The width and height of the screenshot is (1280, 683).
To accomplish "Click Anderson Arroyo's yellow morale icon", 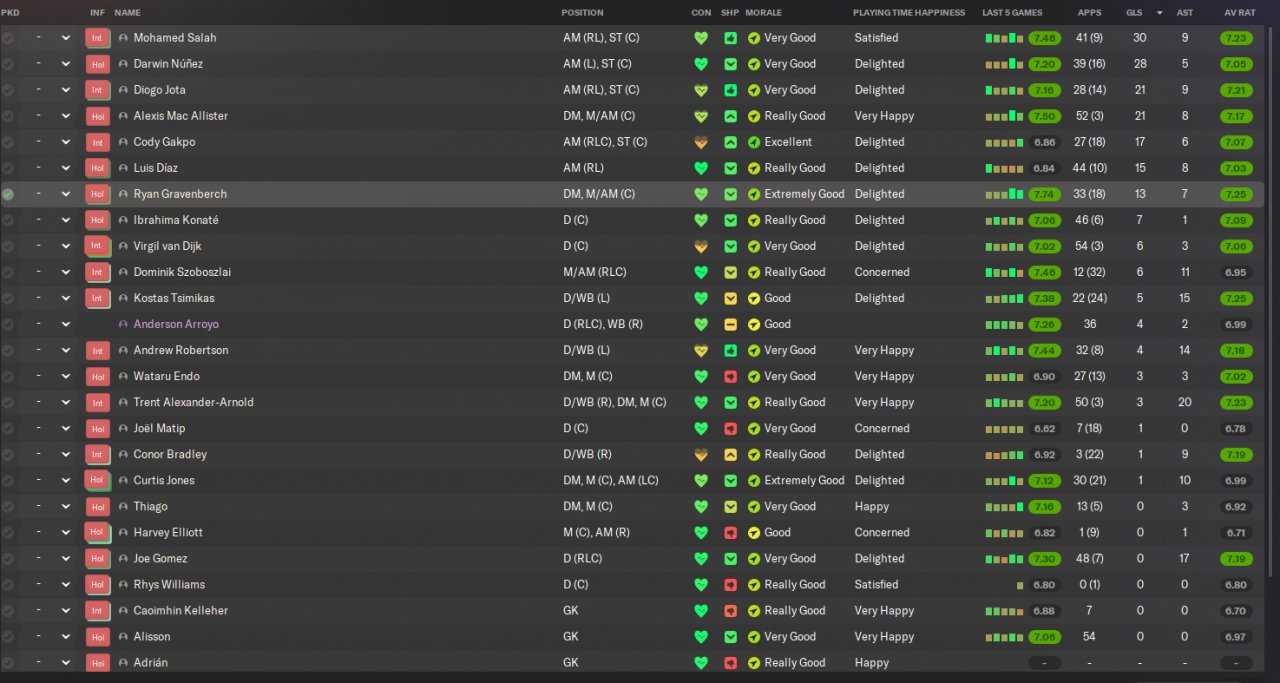I will [754, 324].
